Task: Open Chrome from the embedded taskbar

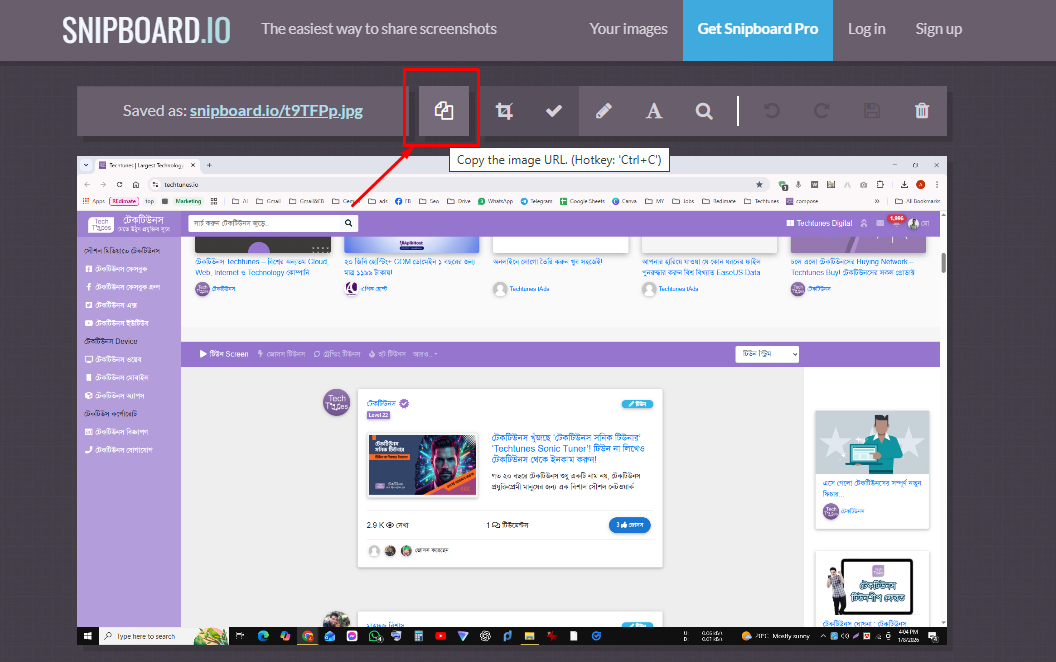Action: click(307, 636)
